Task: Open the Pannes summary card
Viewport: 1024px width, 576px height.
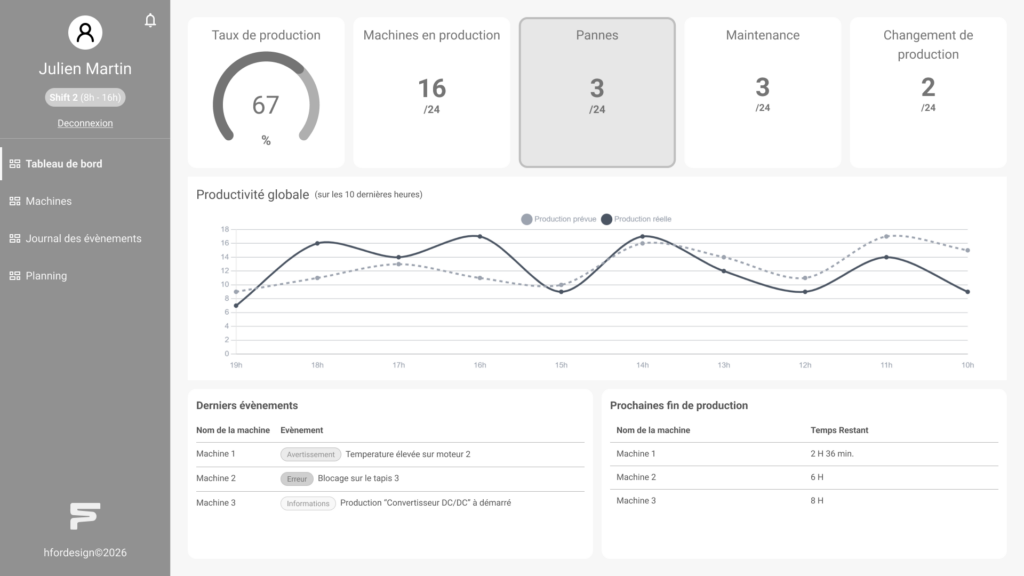Action: coord(597,92)
